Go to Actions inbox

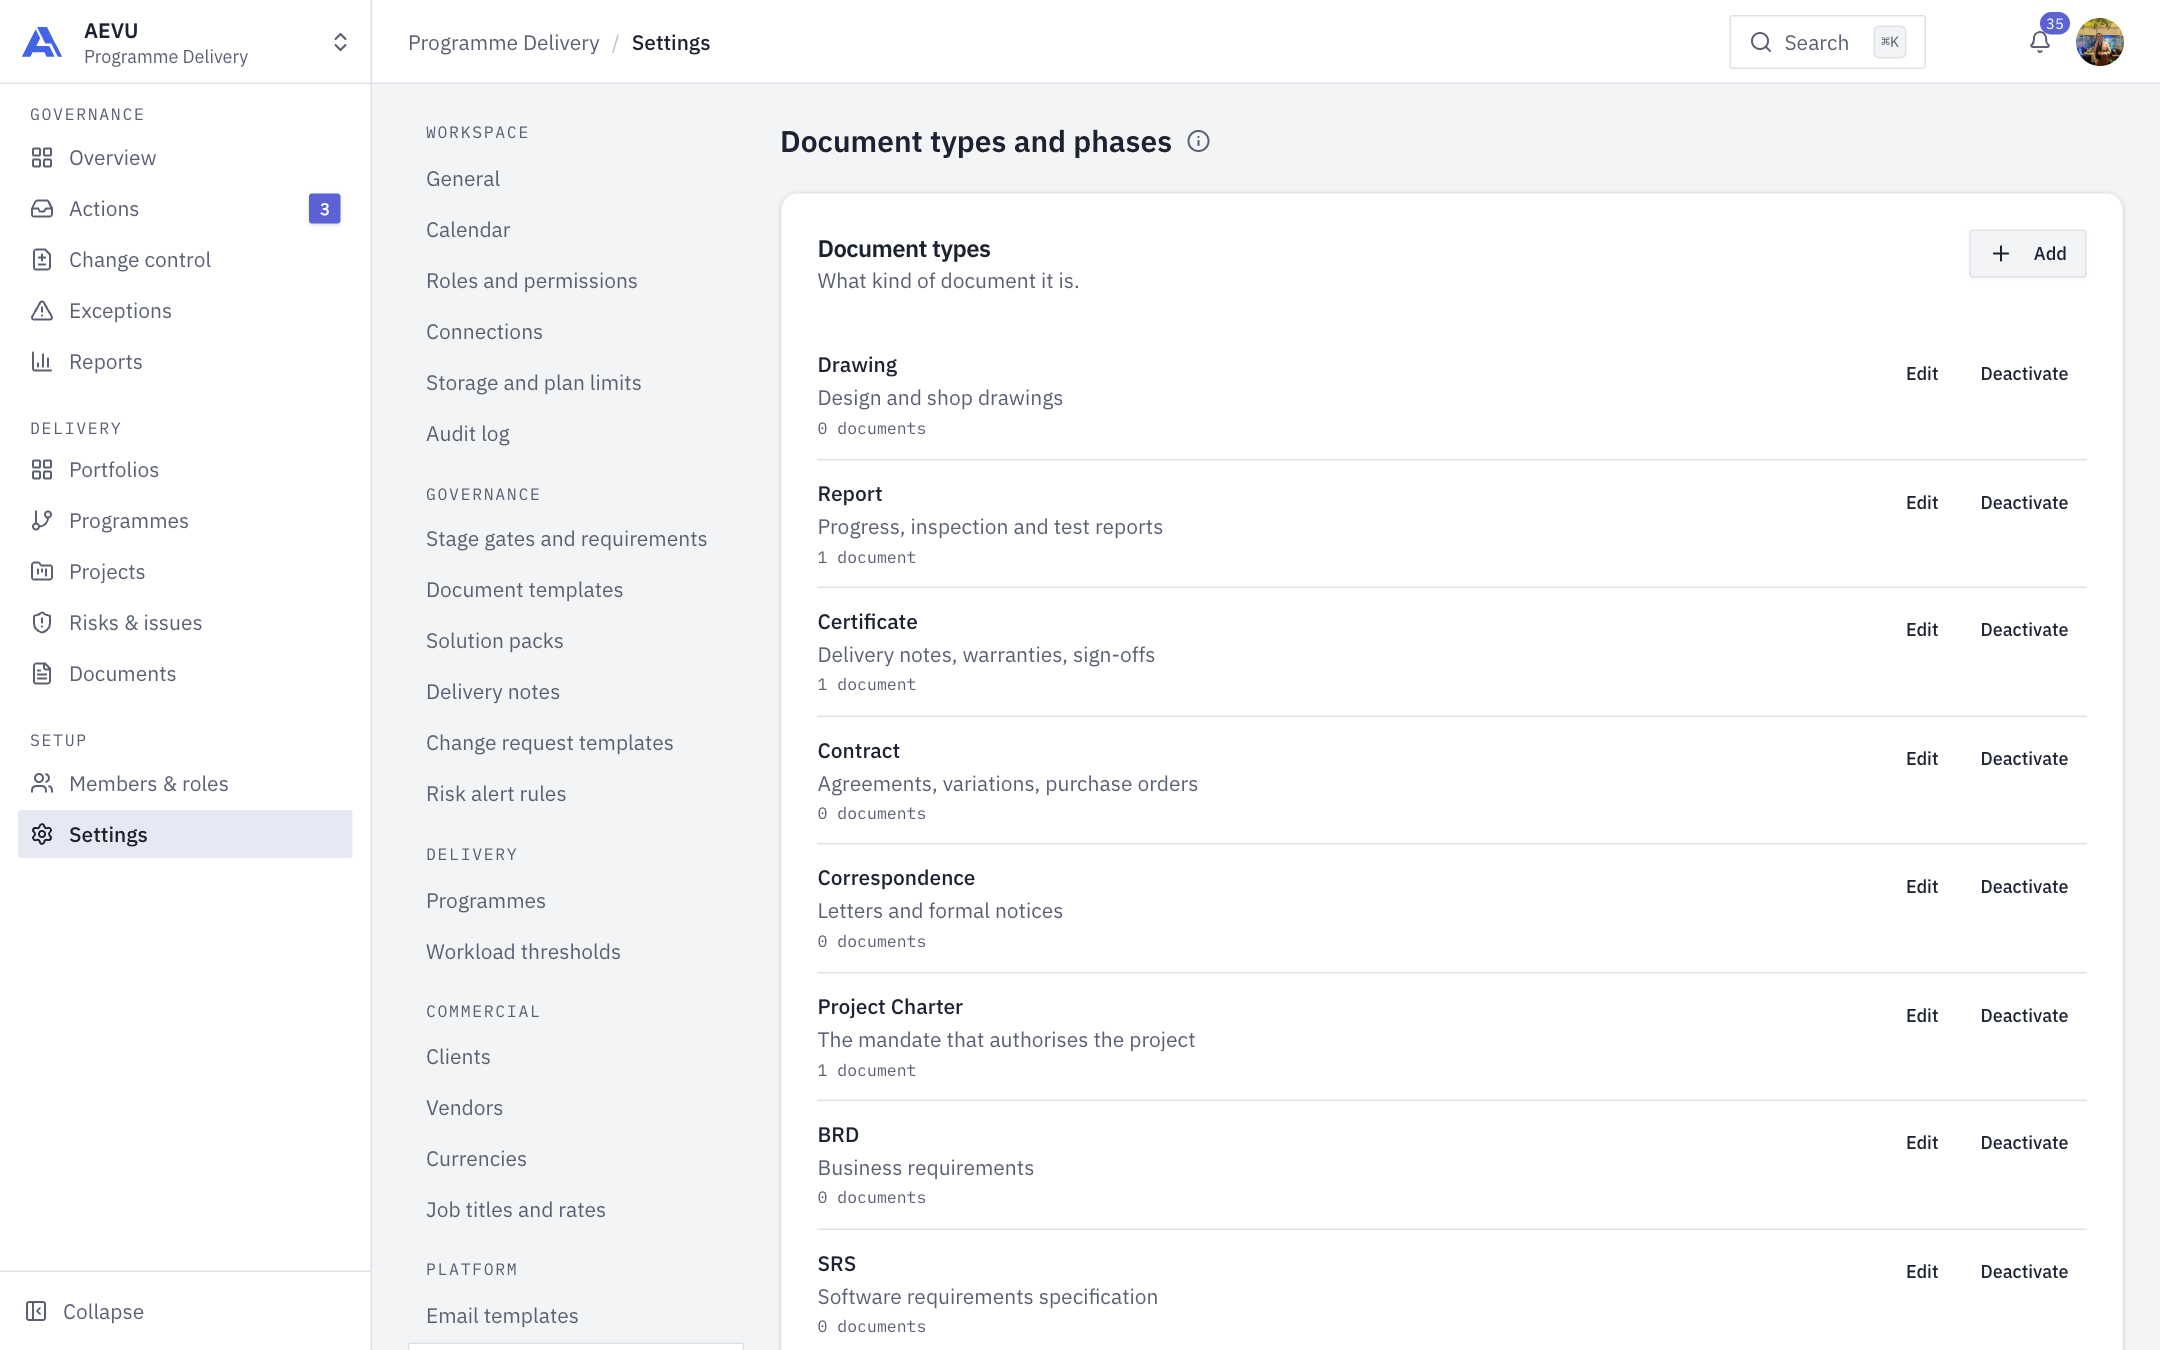(185, 209)
